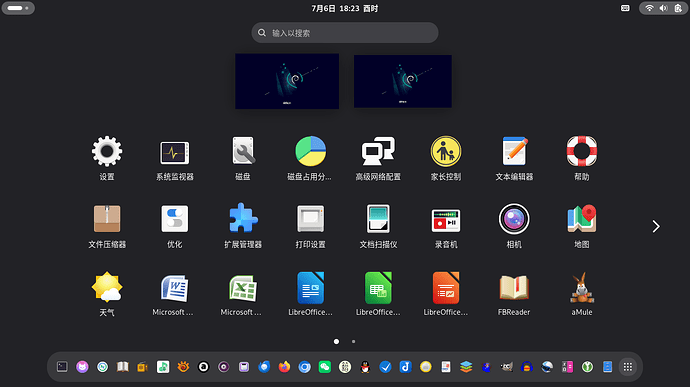Viewport: 690px width, 387px height.
Task: Open Chromium browser from the dock
Action: [x=305, y=367]
